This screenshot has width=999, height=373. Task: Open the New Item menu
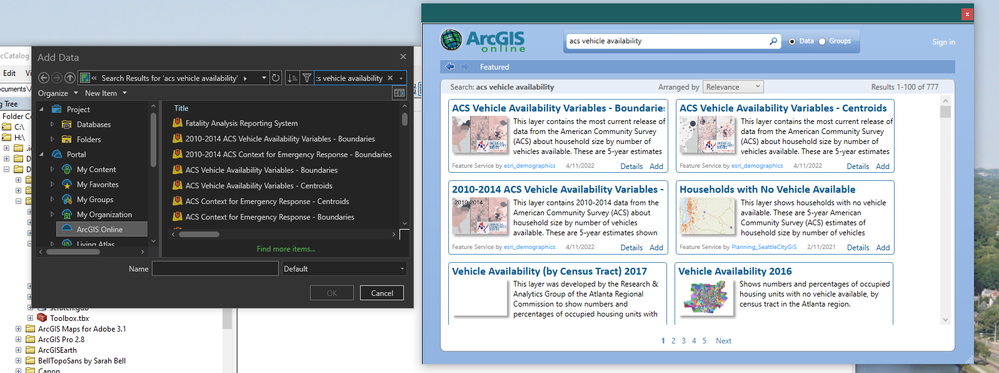tap(106, 93)
